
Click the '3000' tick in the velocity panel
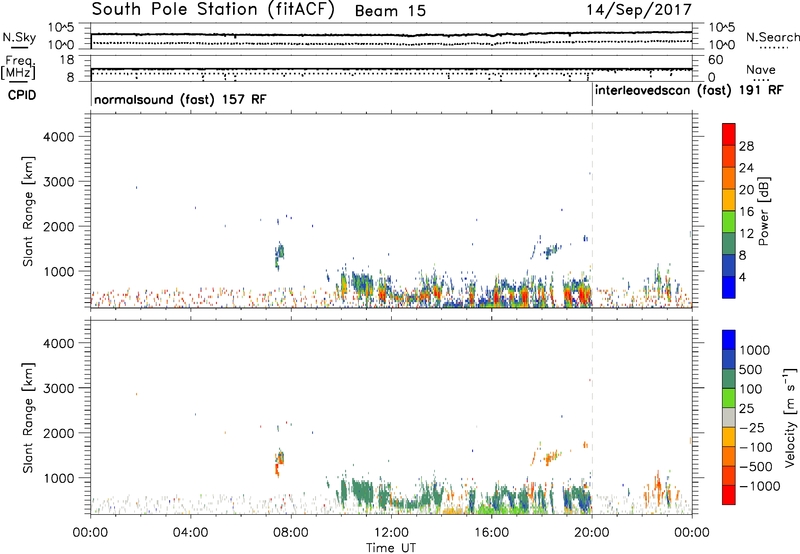tap(59, 388)
